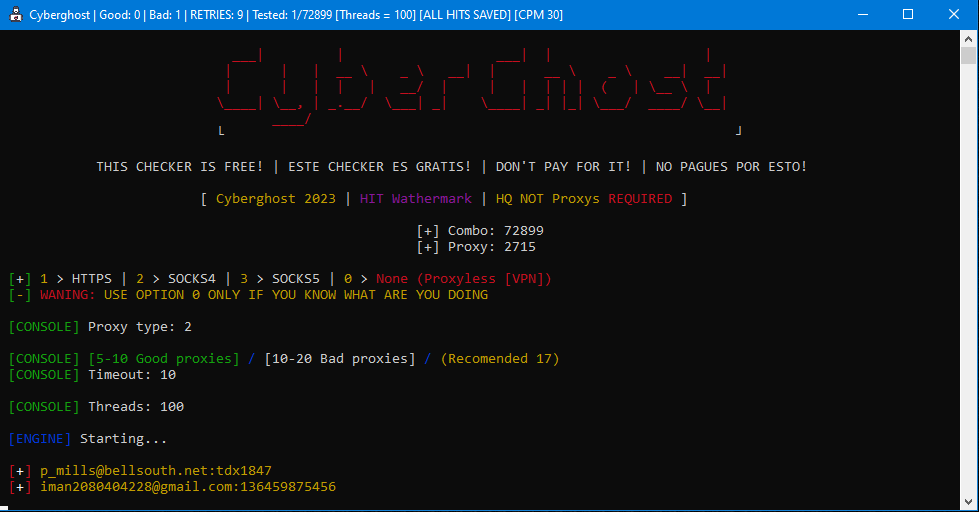The image size is (979, 512).
Task: Minimize the Cyberghost console window
Action: (x=863, y=14)
